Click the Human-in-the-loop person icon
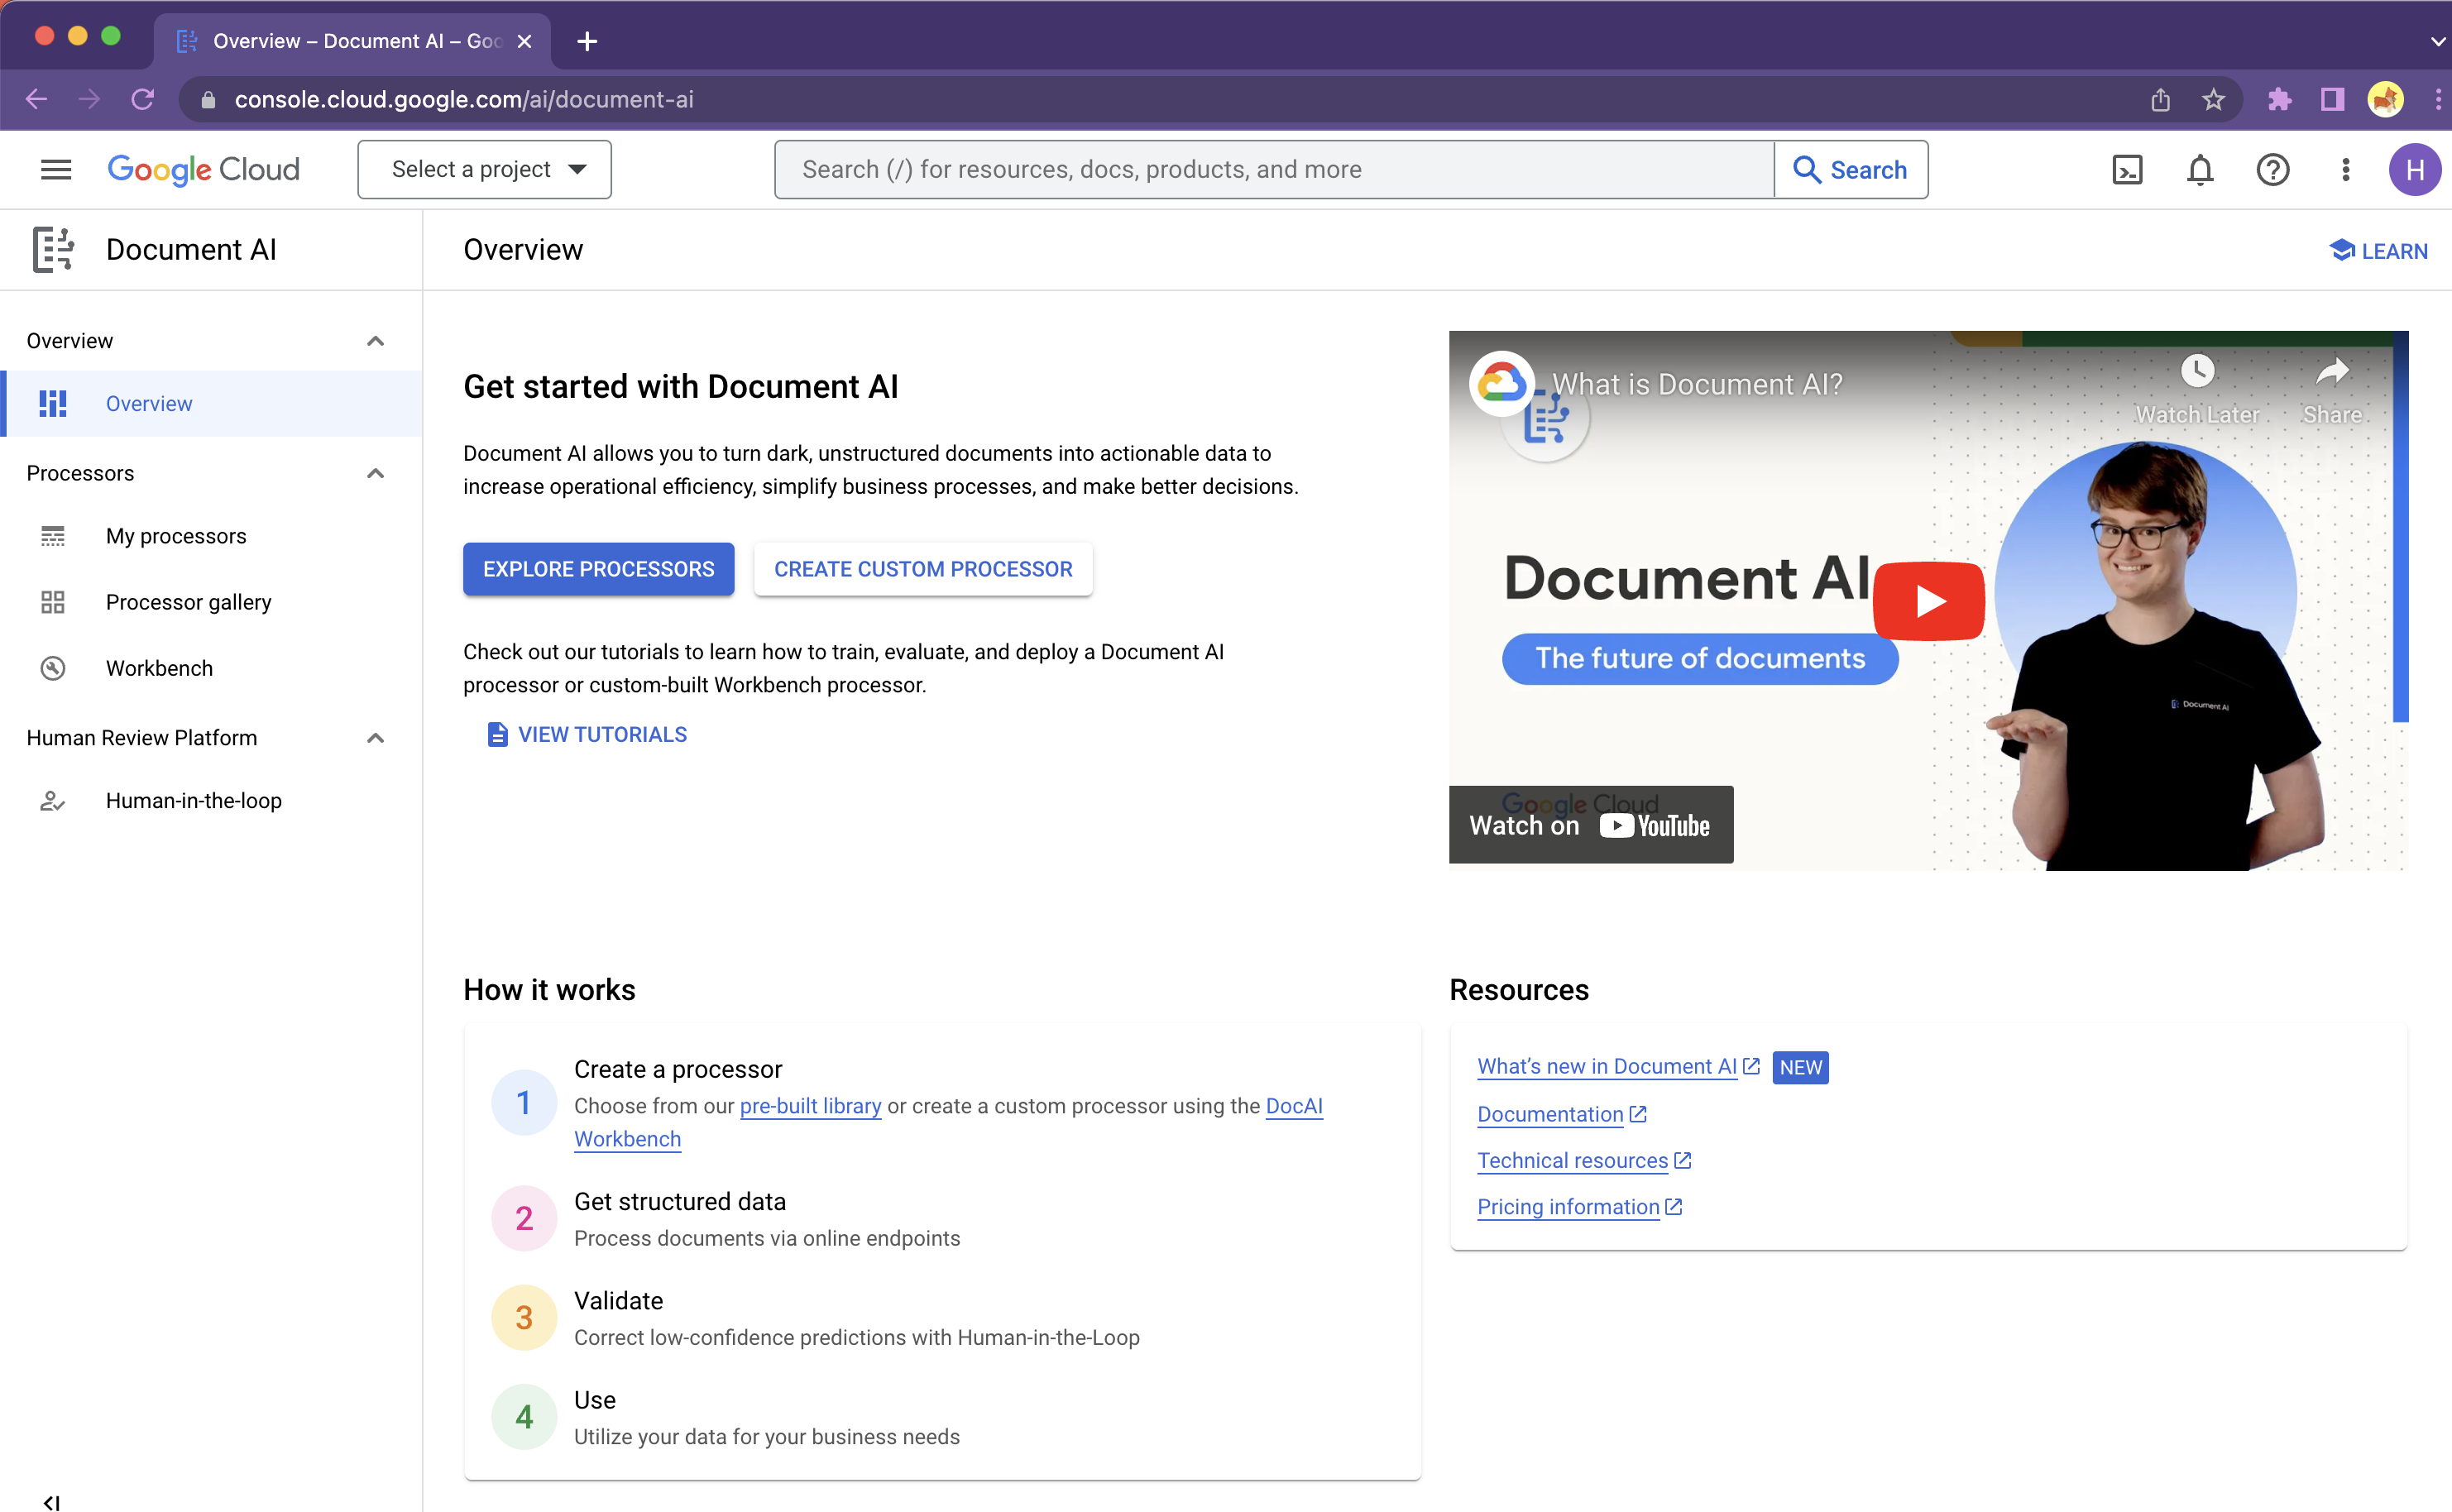The image size is (2452, 1512). [x=49, y=801]
